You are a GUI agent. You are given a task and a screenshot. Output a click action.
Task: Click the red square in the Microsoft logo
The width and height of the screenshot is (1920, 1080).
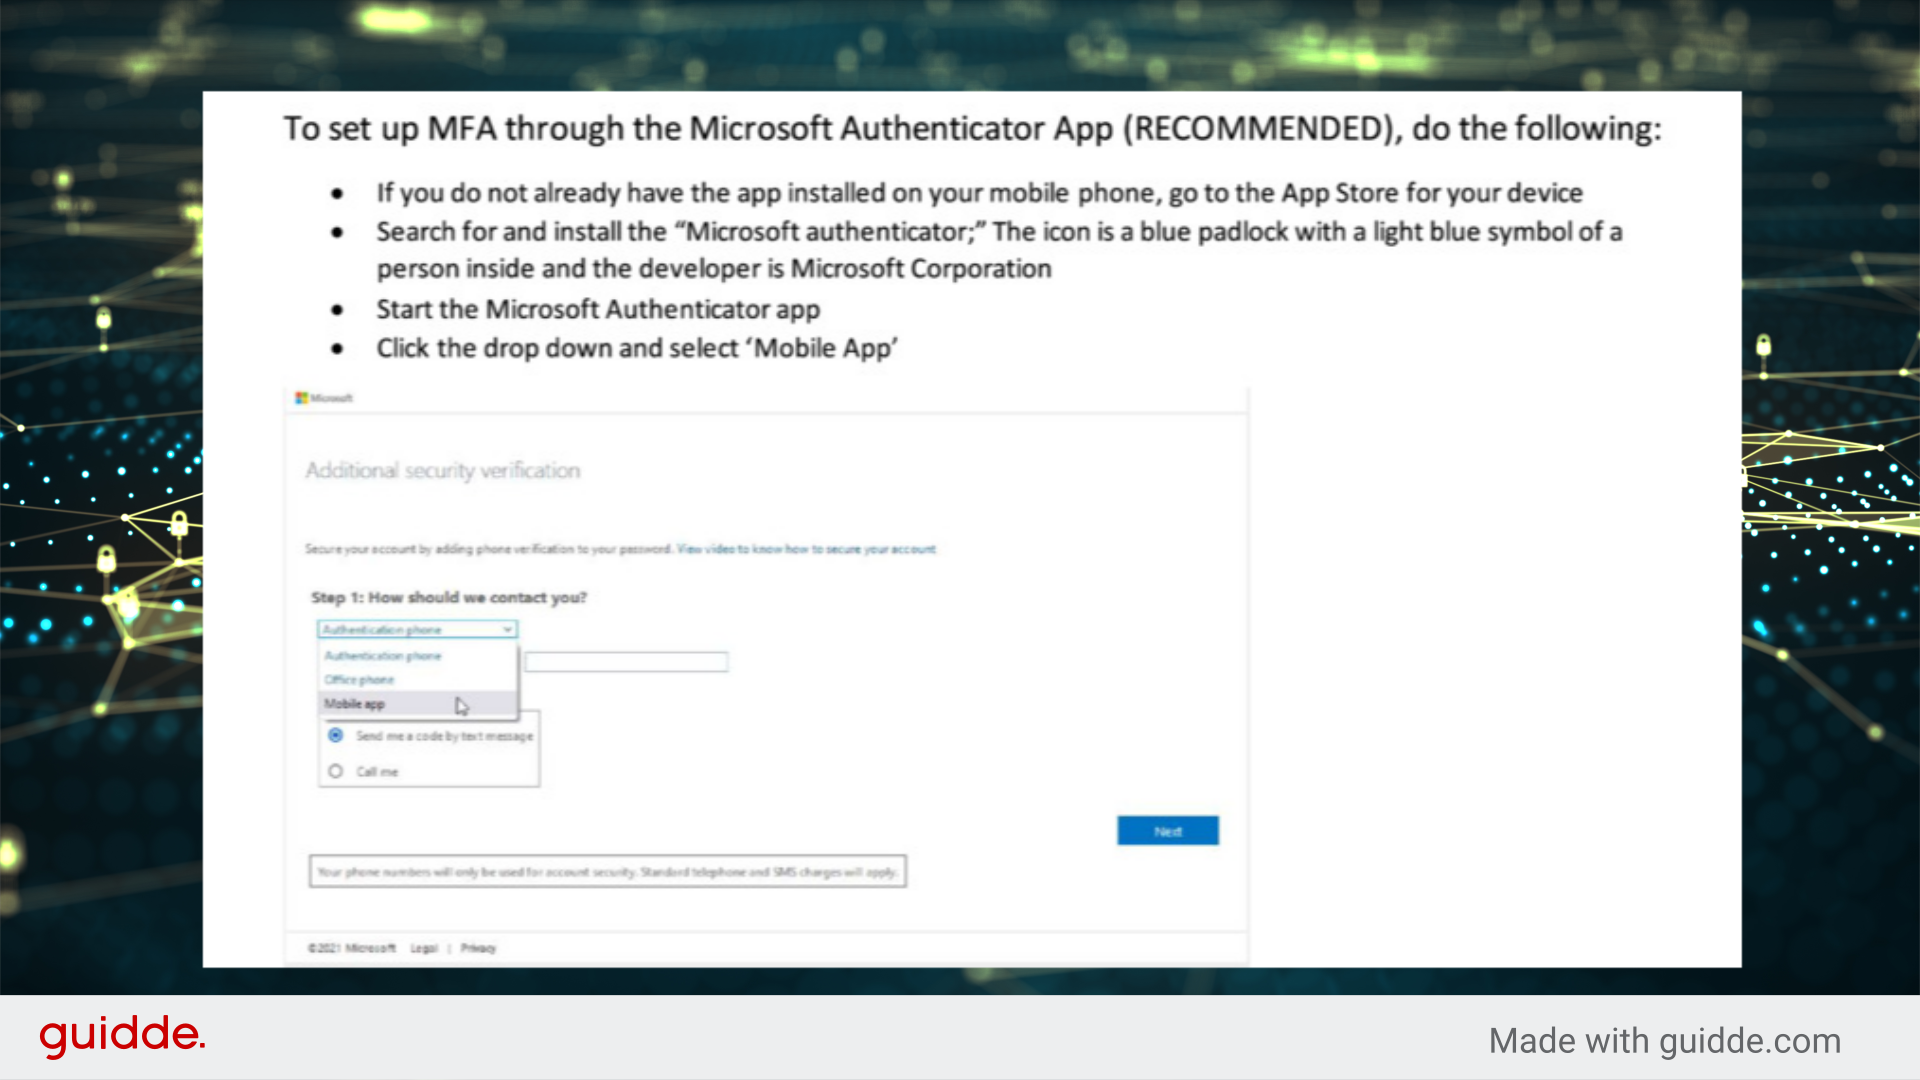tap(298, 394)
